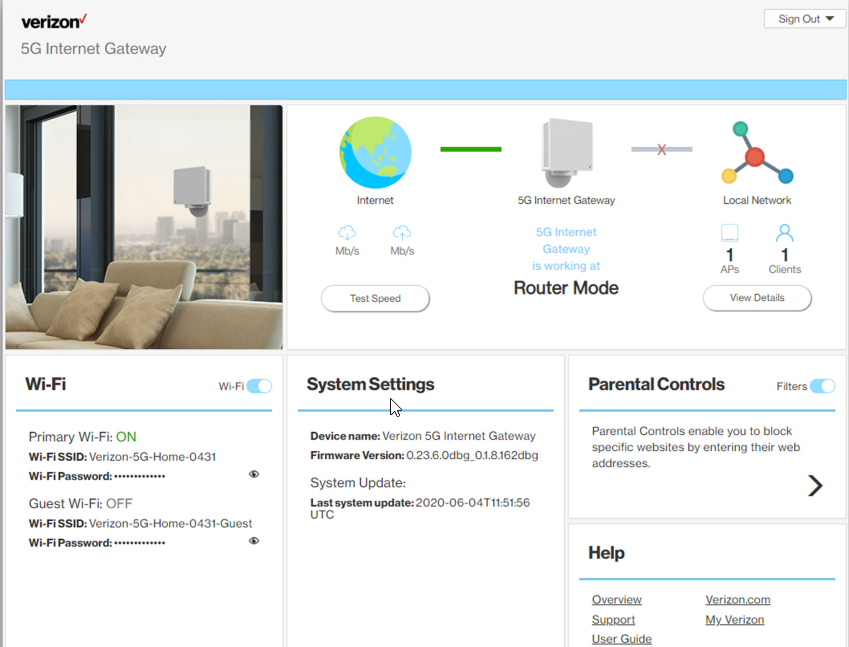Click the last system update timestamp
Screen dimensions: 849x647
click(x=420, y=508)
